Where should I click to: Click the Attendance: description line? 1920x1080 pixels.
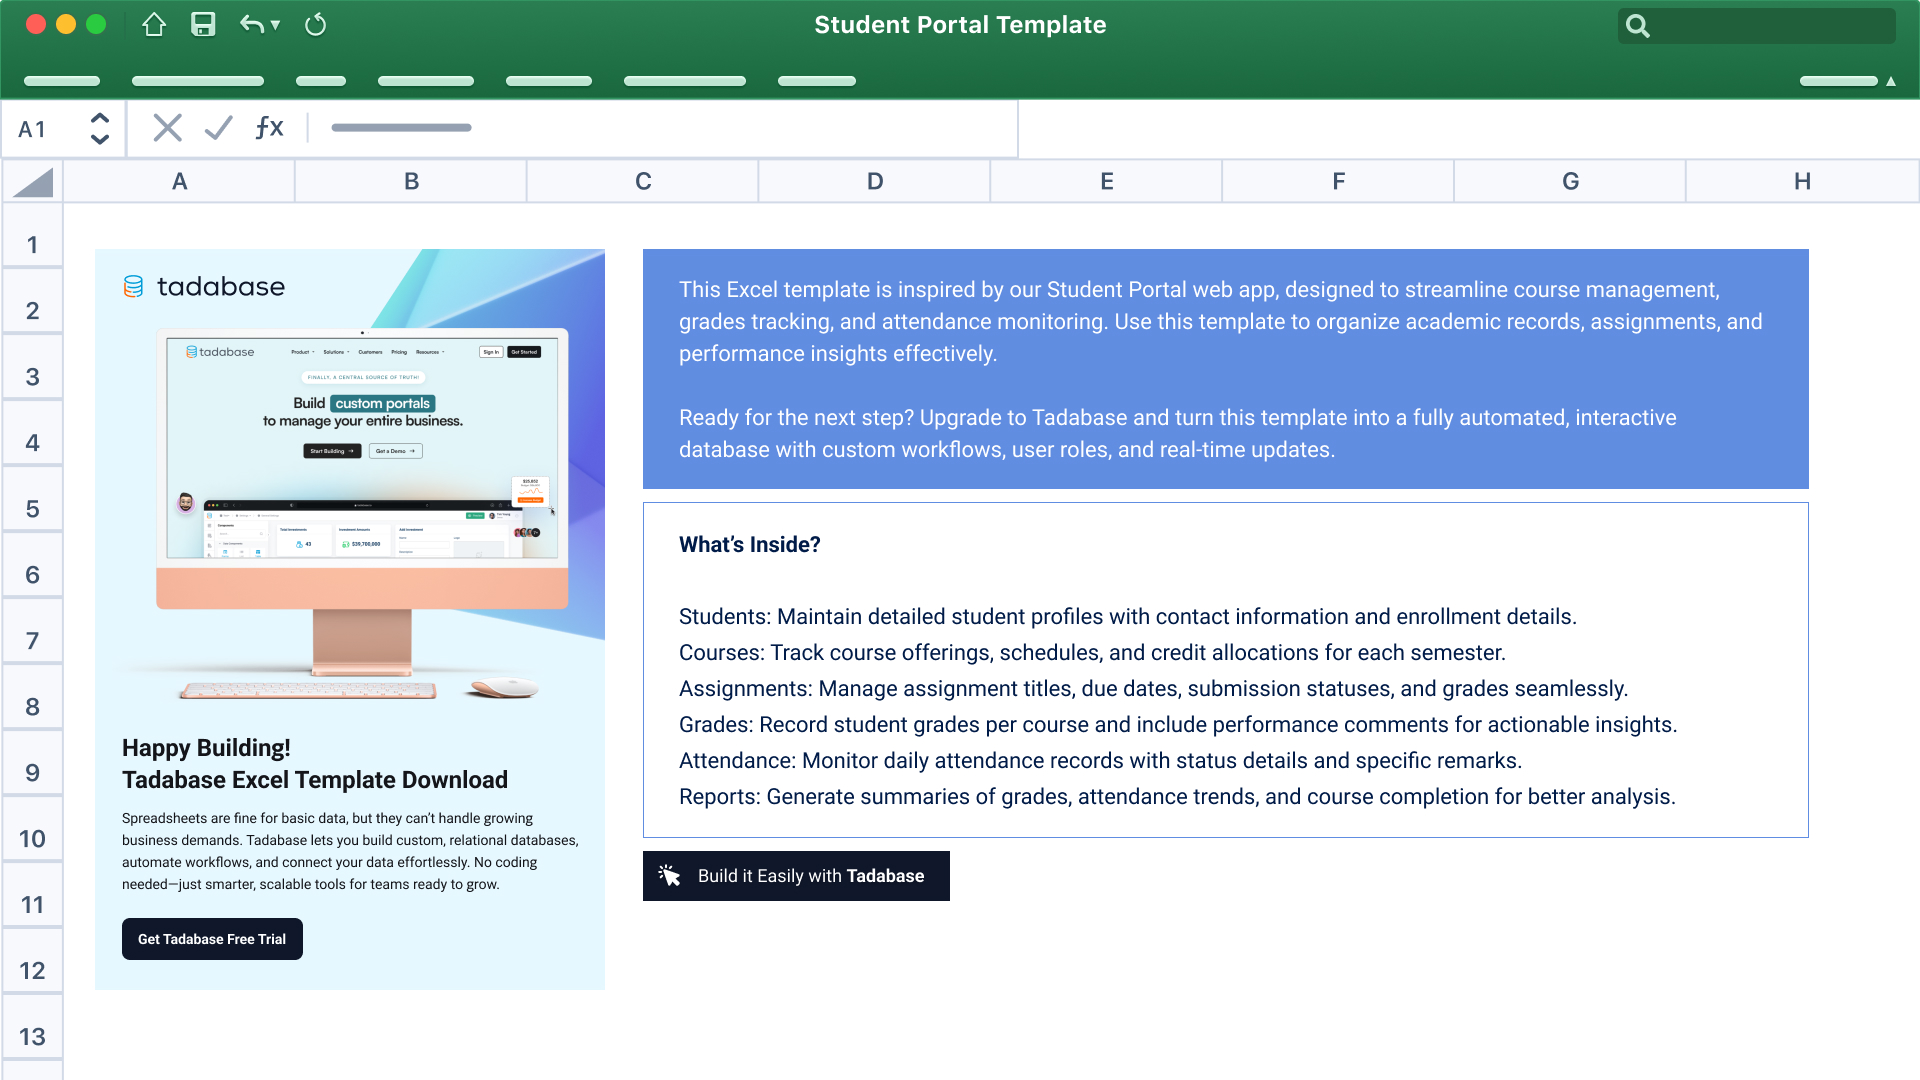click(x=1100, y=761)
